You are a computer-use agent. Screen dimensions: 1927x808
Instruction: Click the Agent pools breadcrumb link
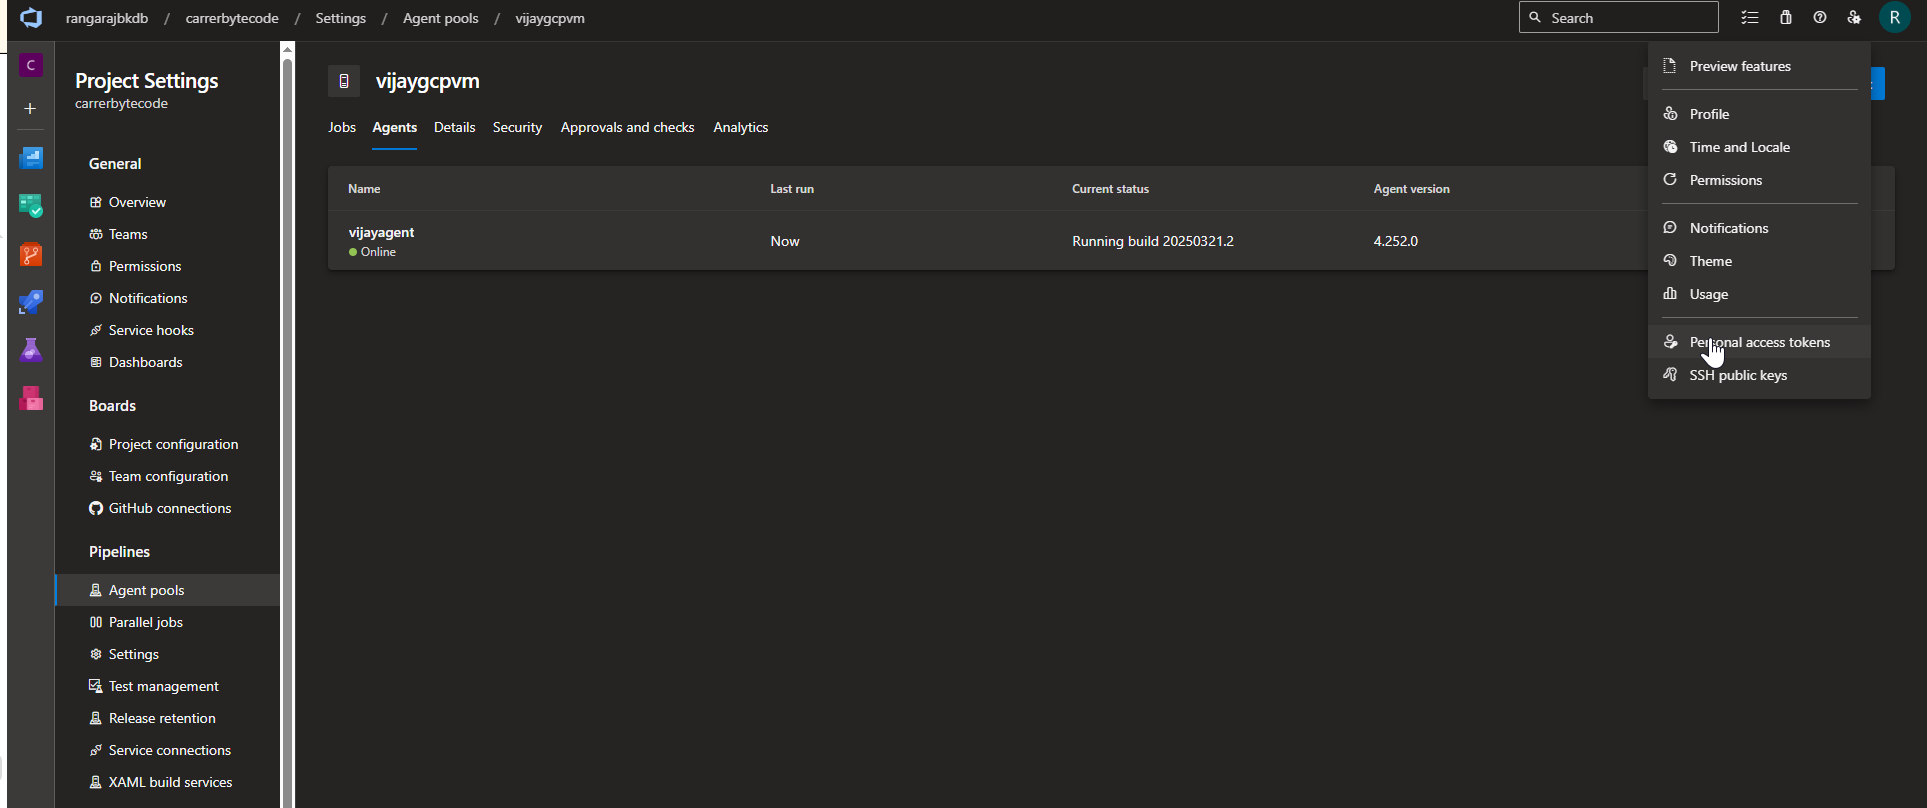click(x=441, y=18)
